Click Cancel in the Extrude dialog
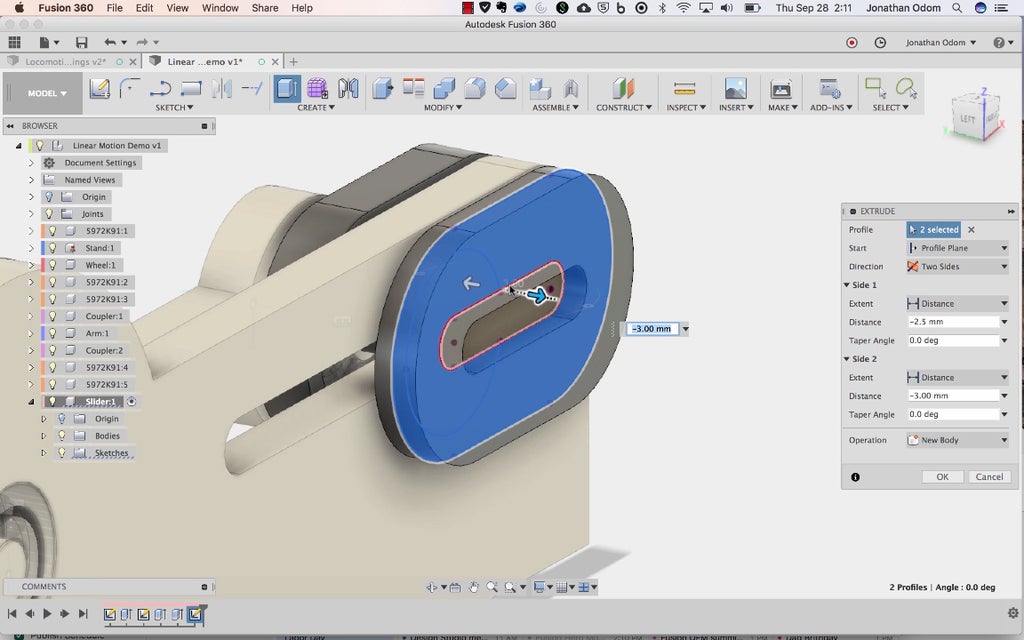The width and height of the screenshot is (1024, 640). pos(989,477)
